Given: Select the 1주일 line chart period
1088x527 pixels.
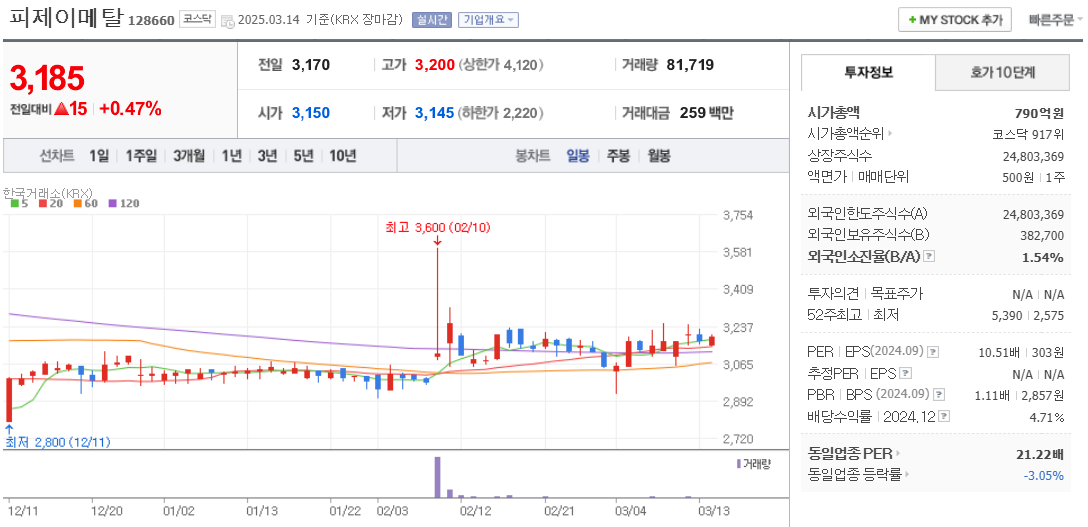Looking at the screenshot, I should tap(141, 156).
